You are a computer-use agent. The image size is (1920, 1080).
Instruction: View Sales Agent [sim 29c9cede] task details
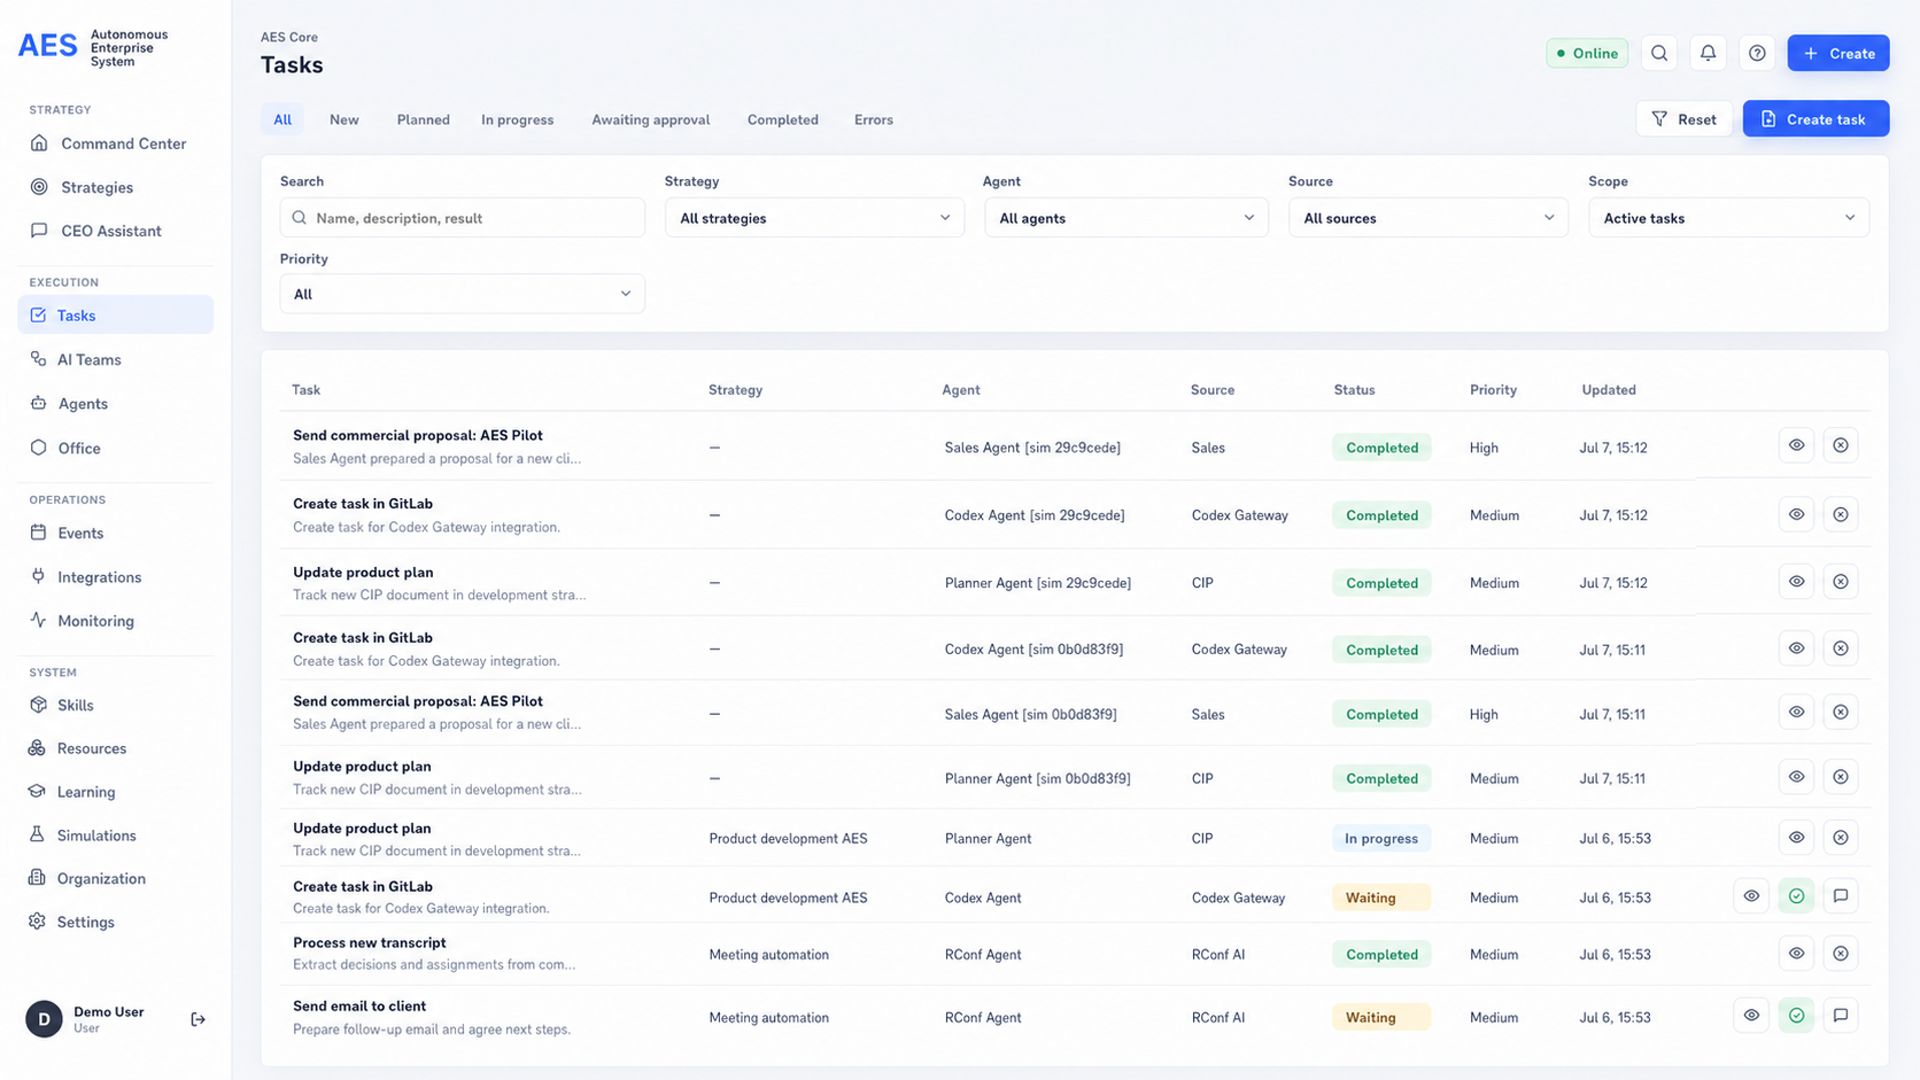point(1796,446)
